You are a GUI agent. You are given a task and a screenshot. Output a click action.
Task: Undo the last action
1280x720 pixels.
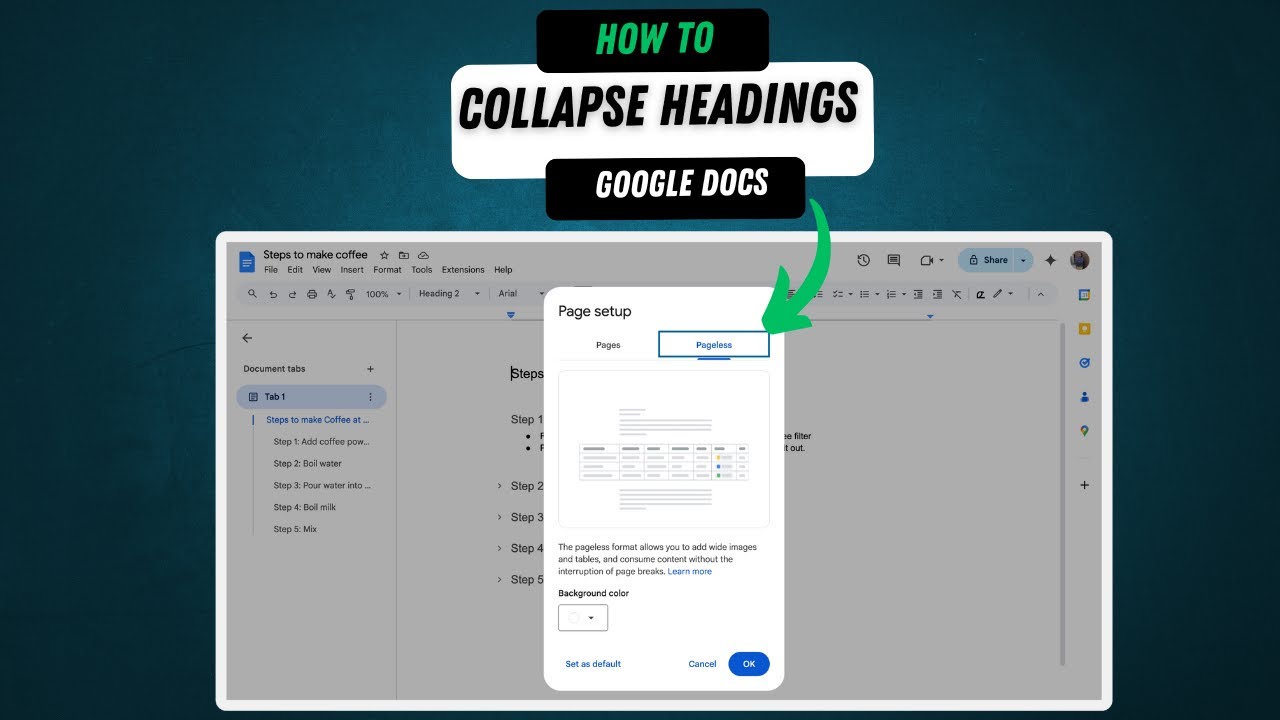point(273,294)
